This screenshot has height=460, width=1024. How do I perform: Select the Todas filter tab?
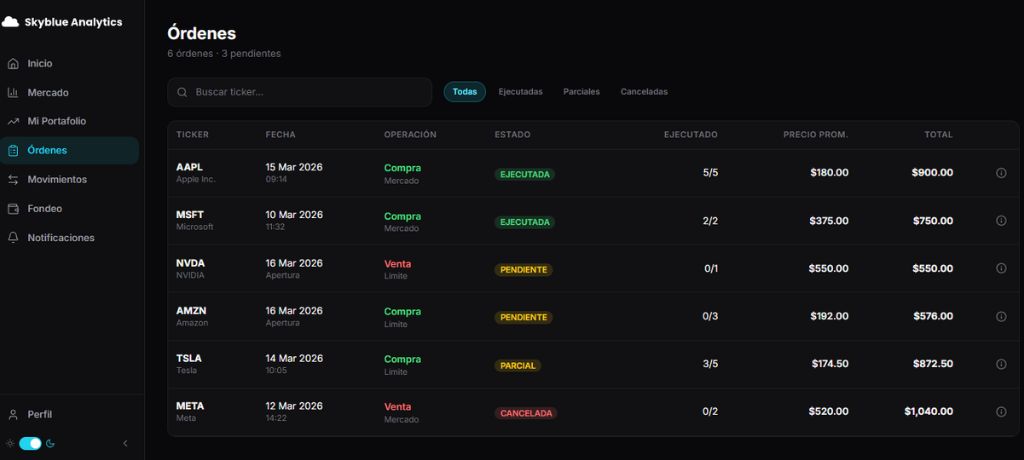coord(465,92)
